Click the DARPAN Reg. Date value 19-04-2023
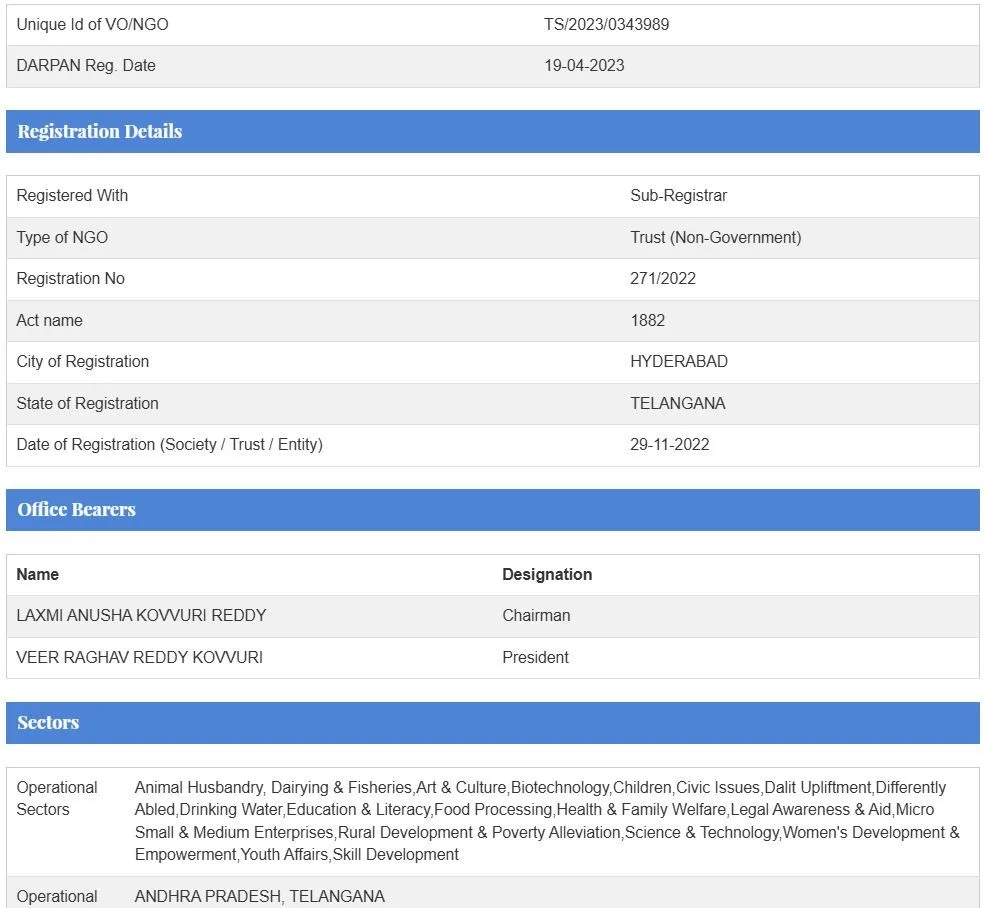Viewport: 984px width, 908px height. [x=584, y=65]
